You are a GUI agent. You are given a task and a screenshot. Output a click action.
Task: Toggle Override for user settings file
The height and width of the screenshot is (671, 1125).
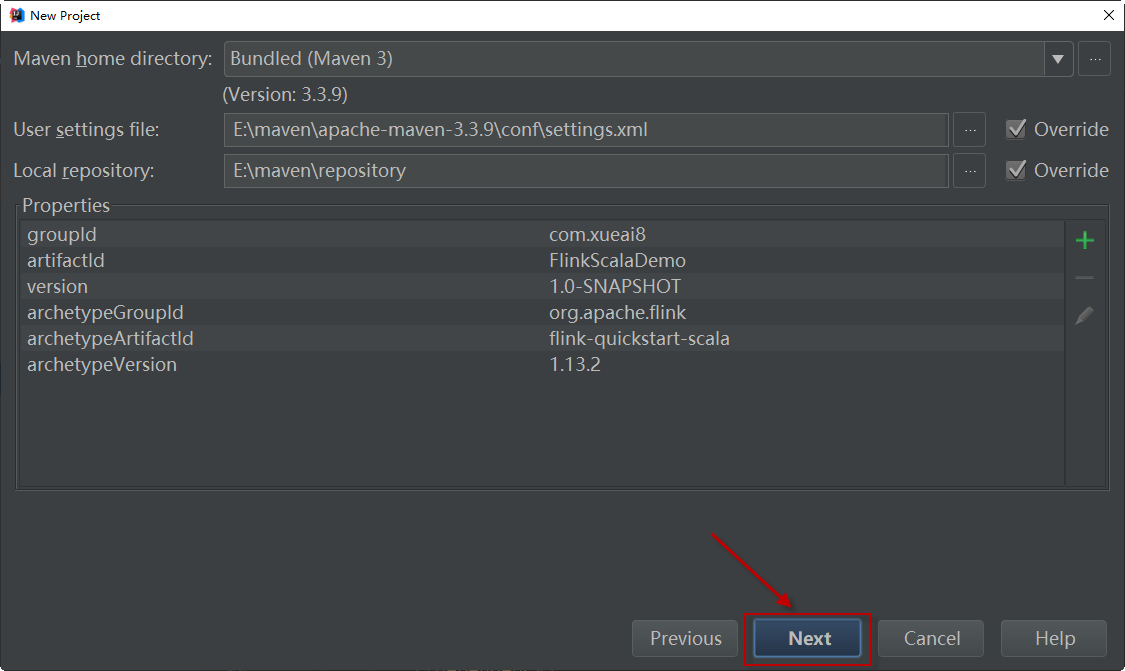click(x=1016, y=128)
